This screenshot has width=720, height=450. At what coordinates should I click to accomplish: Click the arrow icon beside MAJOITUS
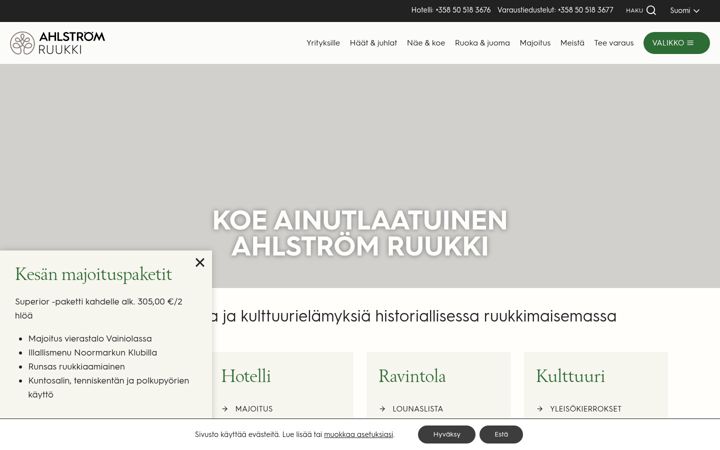[x=225, y=408]
